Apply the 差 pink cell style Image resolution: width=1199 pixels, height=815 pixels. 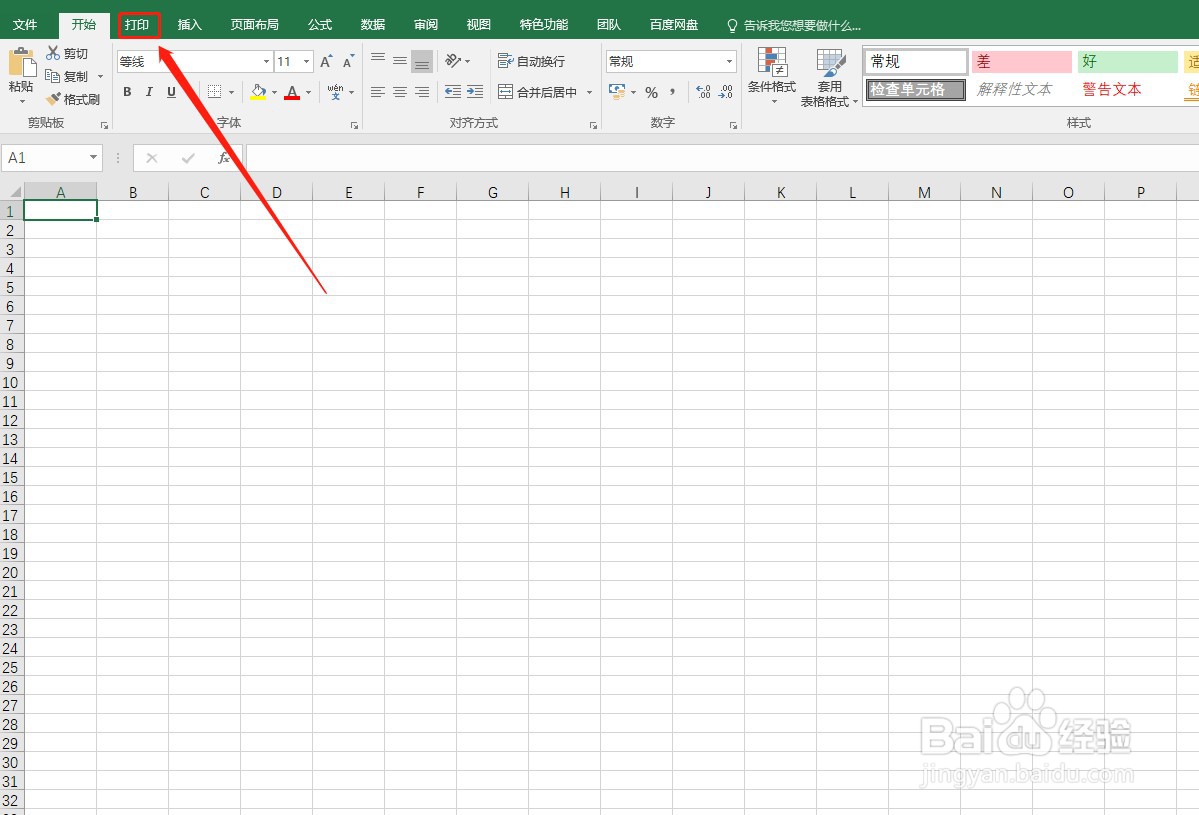pyautogui.click(x=1022, y=61)
